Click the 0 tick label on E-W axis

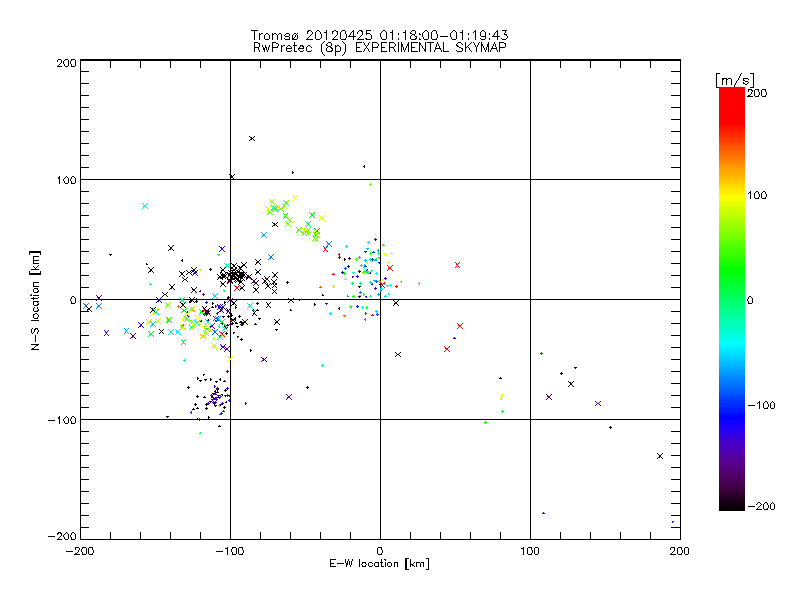pyautogui.click(x=380, y=551)
